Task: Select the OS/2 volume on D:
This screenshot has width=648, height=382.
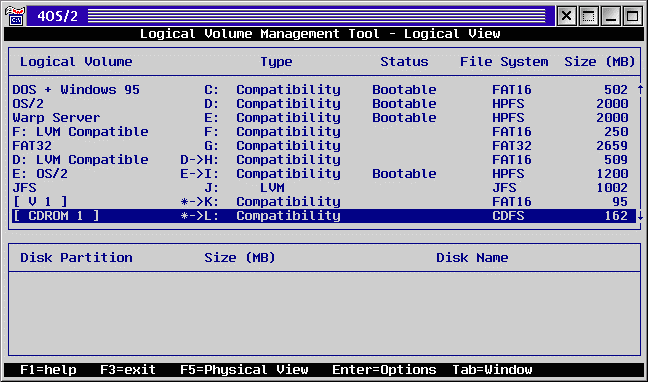Action: 324,104
